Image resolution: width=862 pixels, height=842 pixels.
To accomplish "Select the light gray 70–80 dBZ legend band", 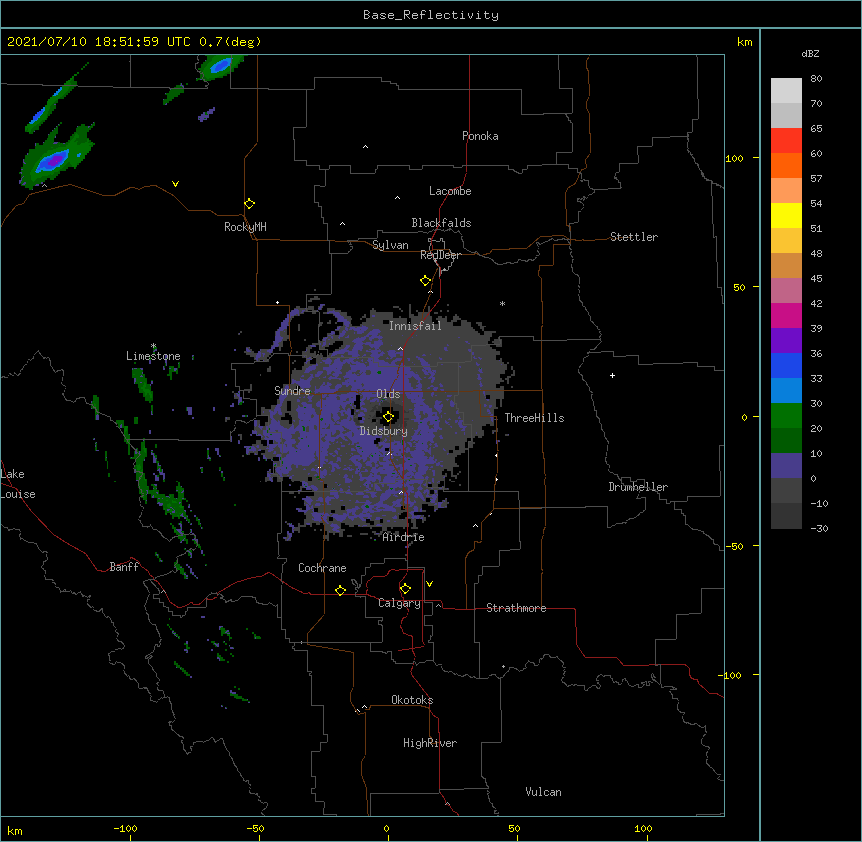I will pos(786,91).
